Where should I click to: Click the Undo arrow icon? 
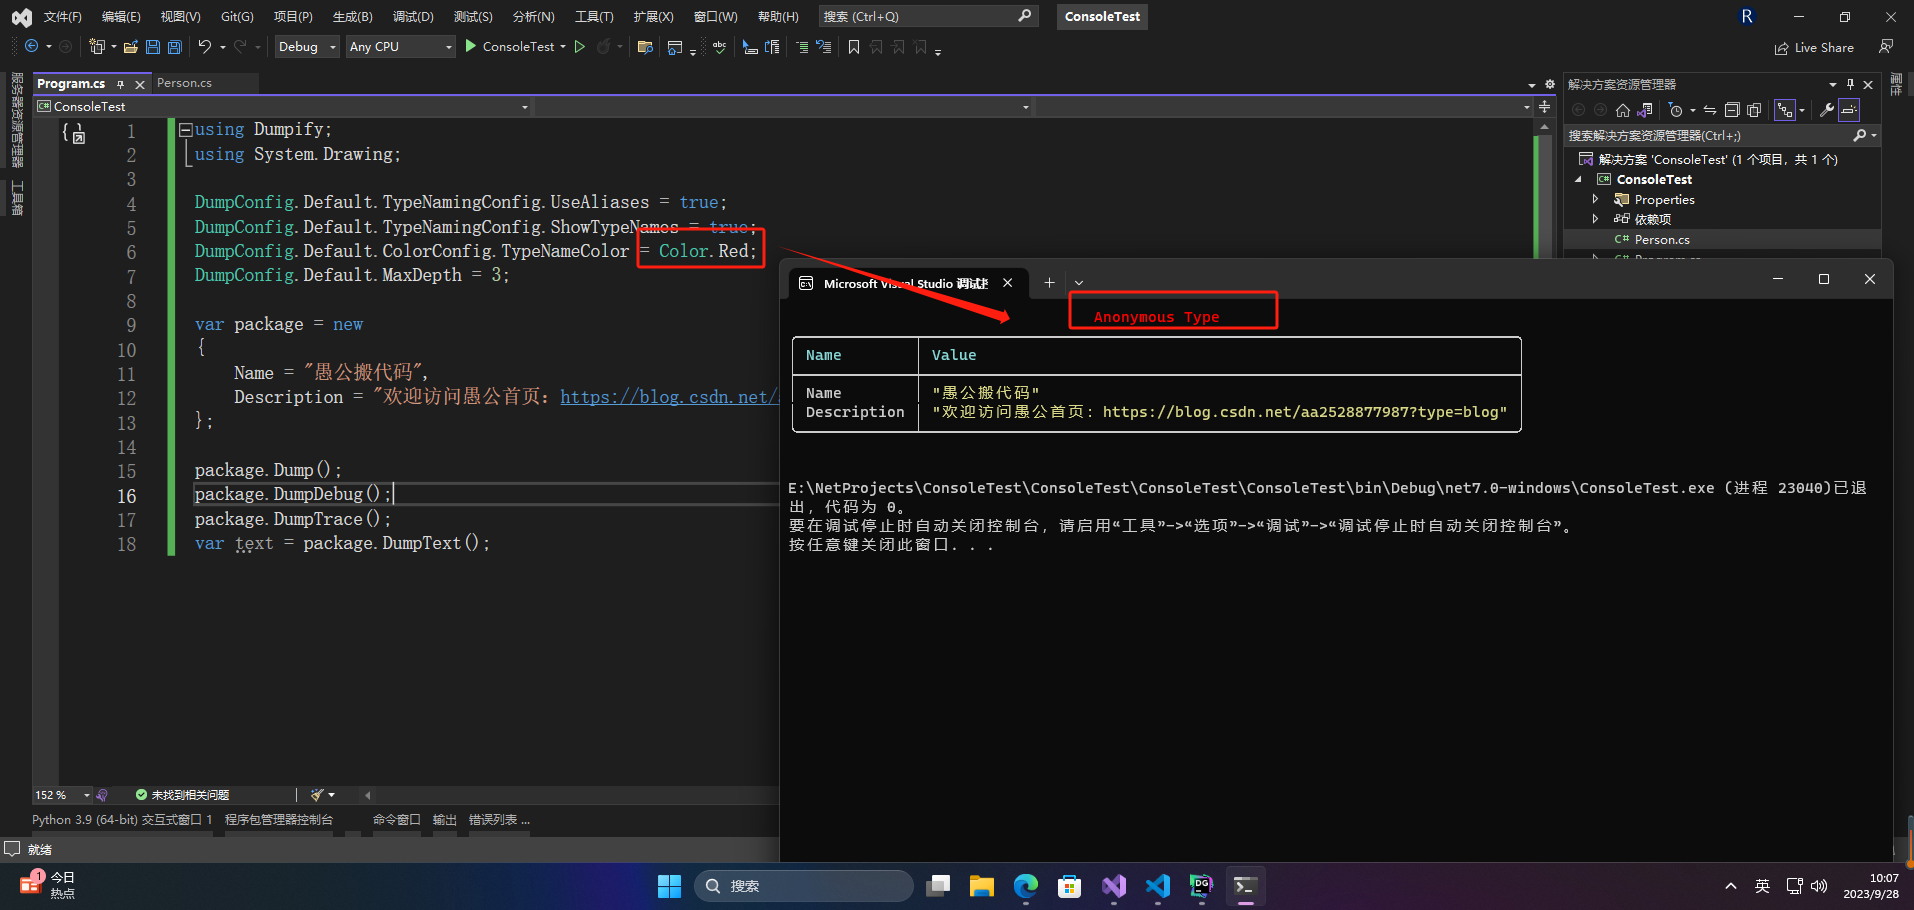[205, 47]
